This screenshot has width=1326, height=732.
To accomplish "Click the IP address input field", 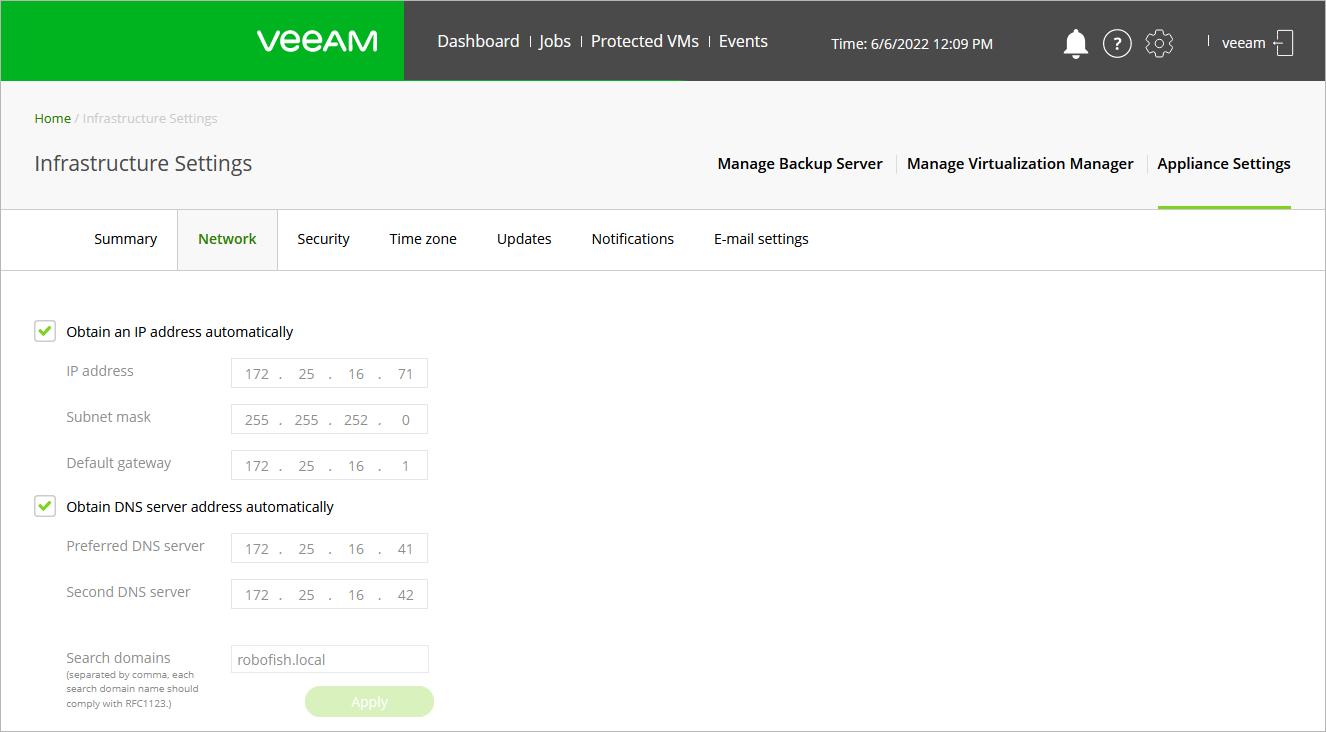I will pyautogui.click(x=329, y=373).
